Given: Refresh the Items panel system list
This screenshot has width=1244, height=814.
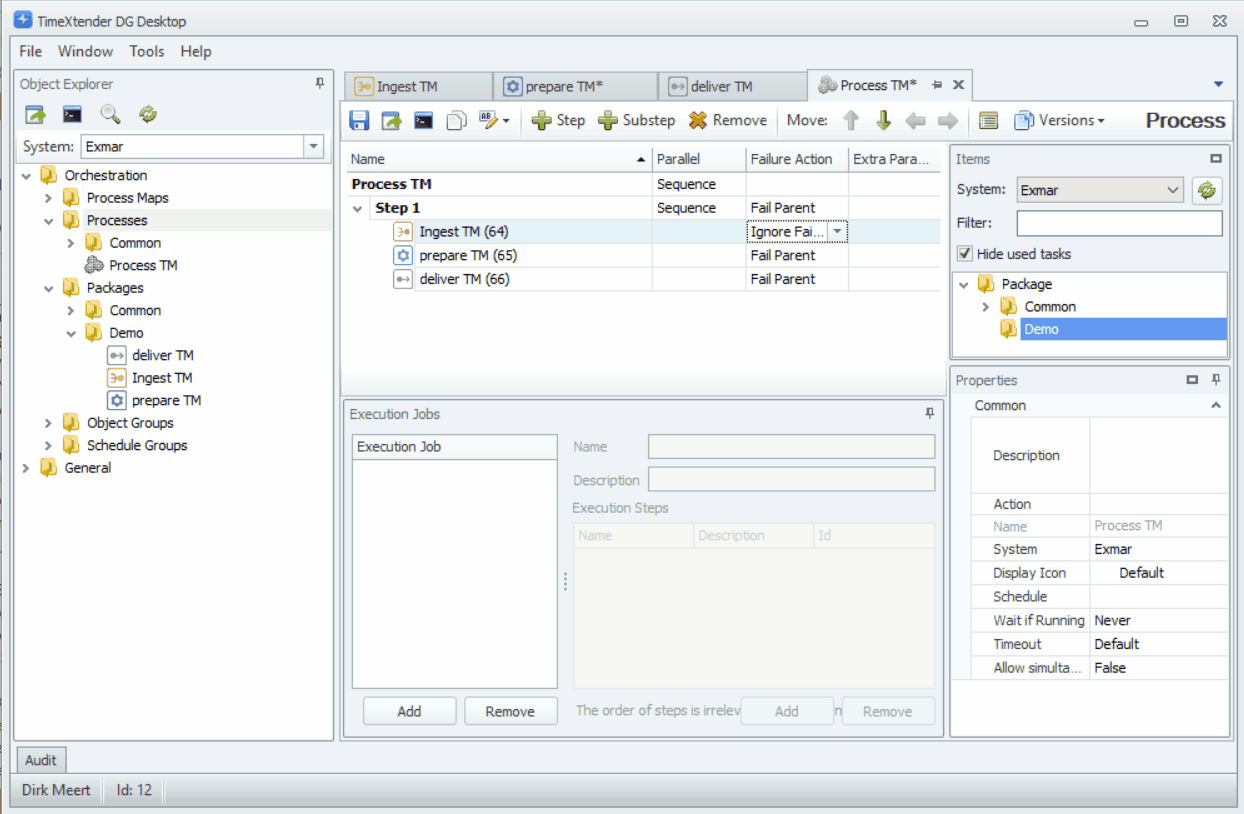Looking at the screenshot, I should coord(1206,190).
